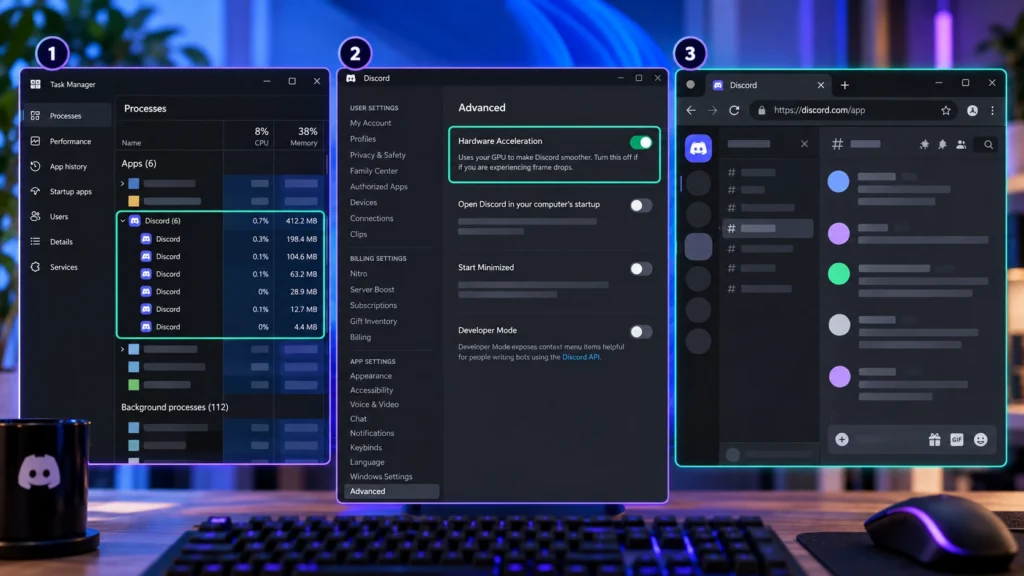
Task: Open the GIF picker in message bar
Action: click(x=957, y=440)
